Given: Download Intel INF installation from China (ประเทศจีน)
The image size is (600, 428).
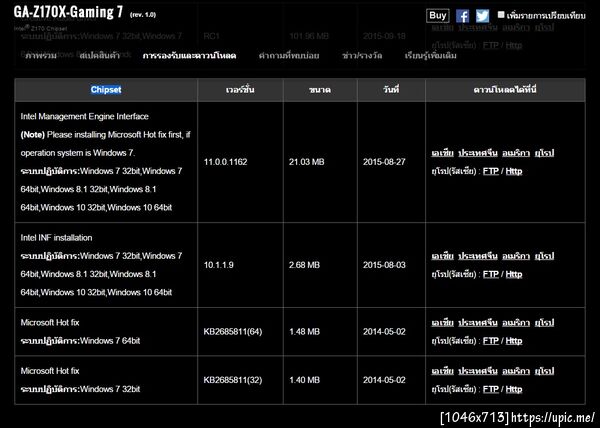Looking at the screenshot, I should [x=478, y=256].
